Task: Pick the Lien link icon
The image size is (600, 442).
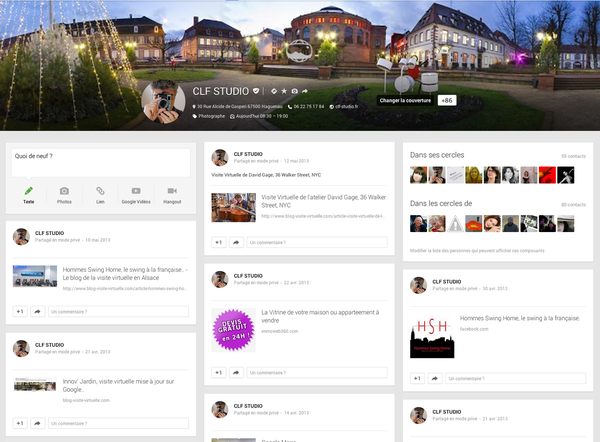Action: pyautogui.click(x=100, y=191)
